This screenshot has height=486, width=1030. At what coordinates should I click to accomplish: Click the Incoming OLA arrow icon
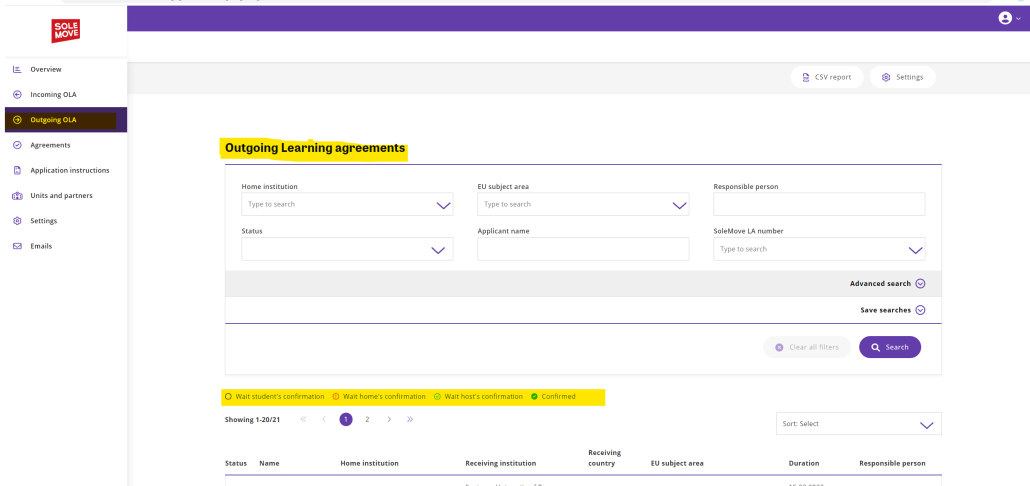click(18, 95)
